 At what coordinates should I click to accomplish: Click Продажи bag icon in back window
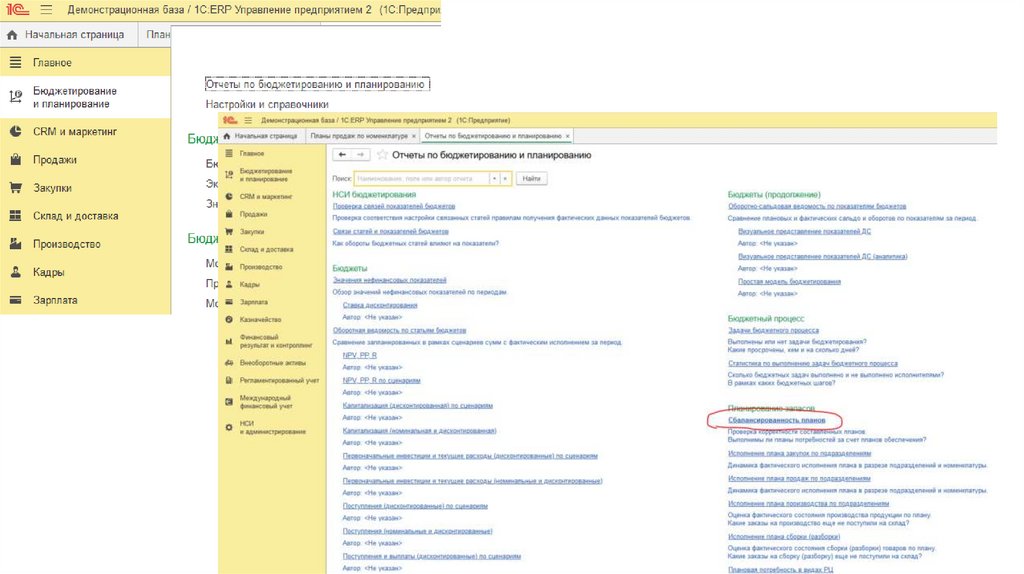pos(16,159)
